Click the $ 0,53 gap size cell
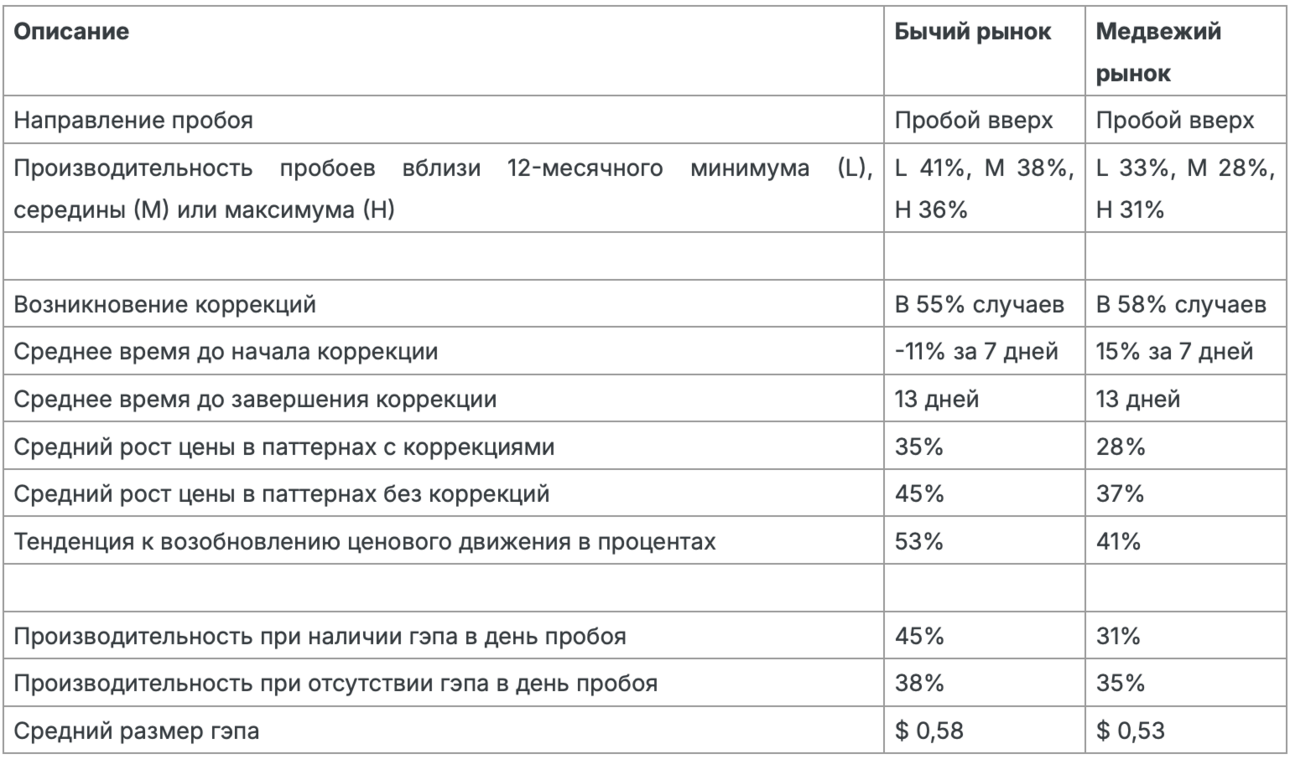Viewport: 1290px width, 759px height. (x=1128, y=730)
